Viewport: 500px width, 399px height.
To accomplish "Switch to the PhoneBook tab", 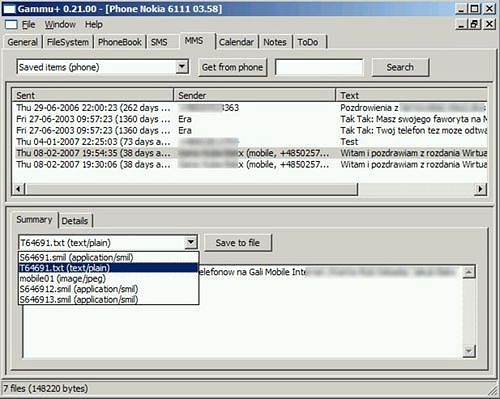I will [x=120, y=42].
